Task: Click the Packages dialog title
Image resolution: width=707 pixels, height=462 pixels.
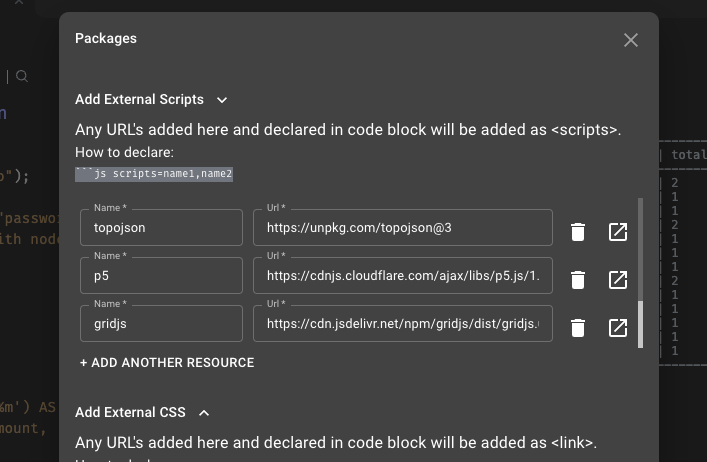Action: [x=106, y=39]
